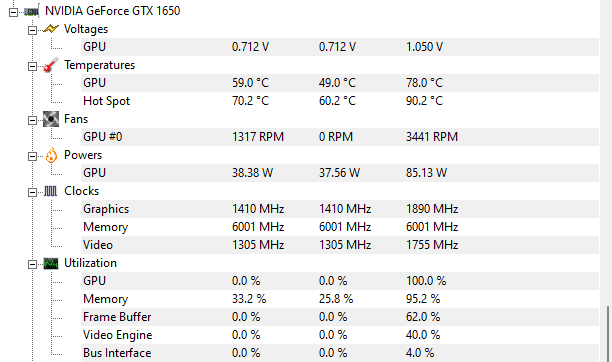
Task: Click the Utilization graph icon
Action: pyautogui.click(x=51, y=263)
